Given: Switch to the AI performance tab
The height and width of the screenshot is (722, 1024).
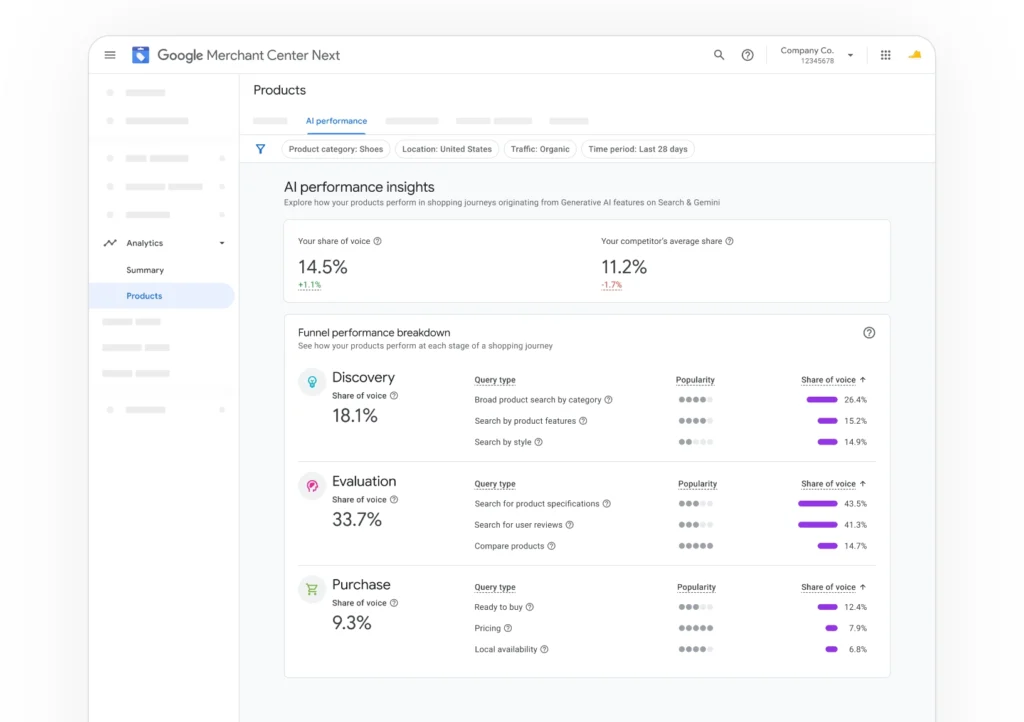Looking at the screenshot, I should 336,121.
